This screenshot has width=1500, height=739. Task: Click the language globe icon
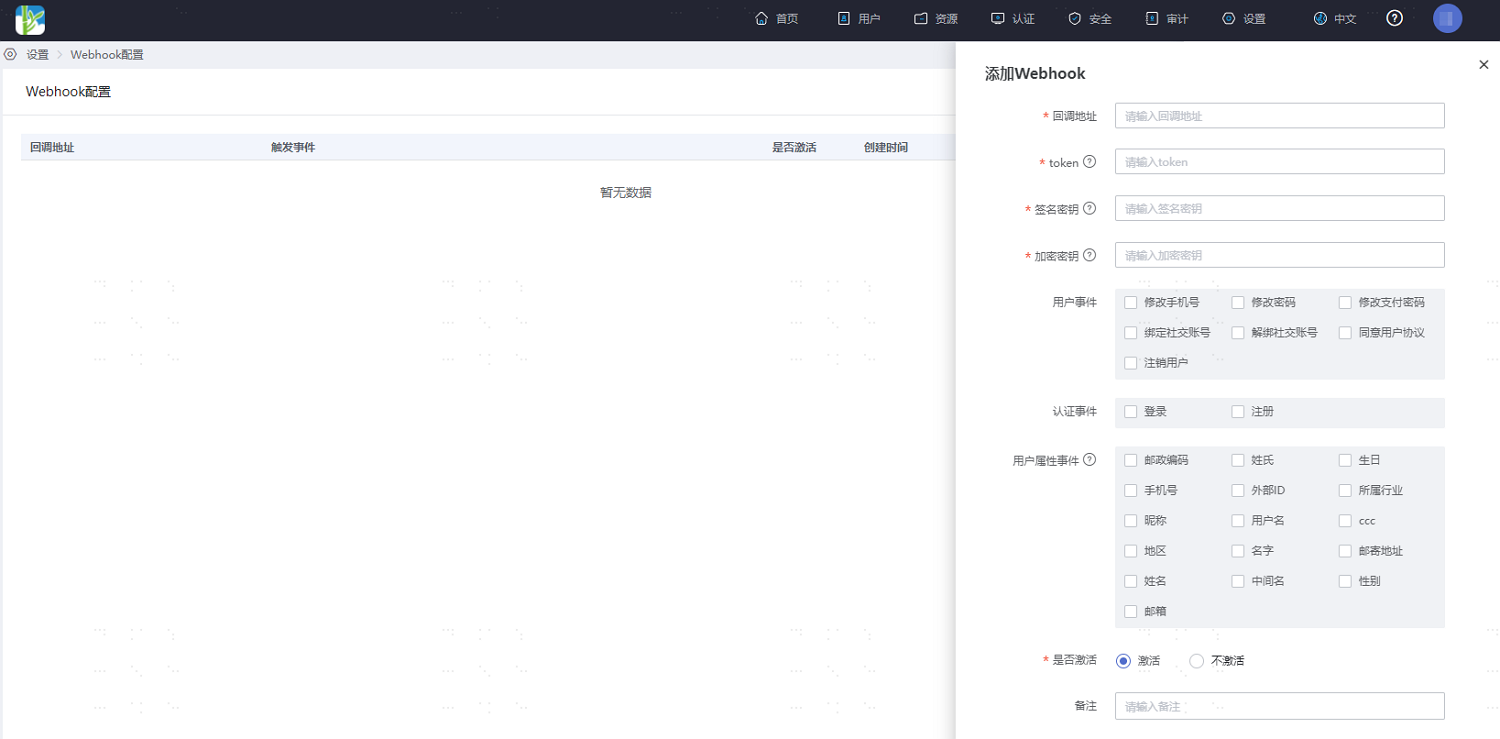(1320, 19)
